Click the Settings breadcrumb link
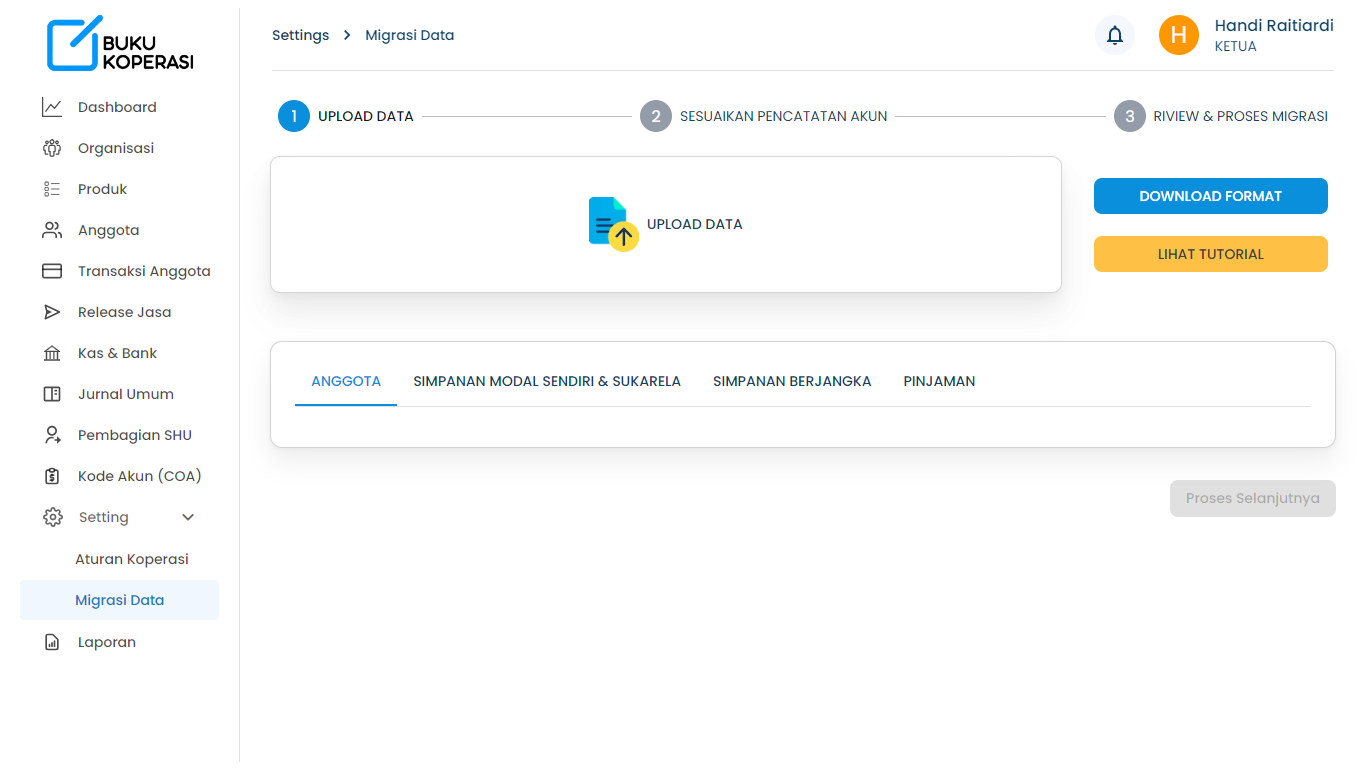The image size is (1366, 768). (300, 34)
